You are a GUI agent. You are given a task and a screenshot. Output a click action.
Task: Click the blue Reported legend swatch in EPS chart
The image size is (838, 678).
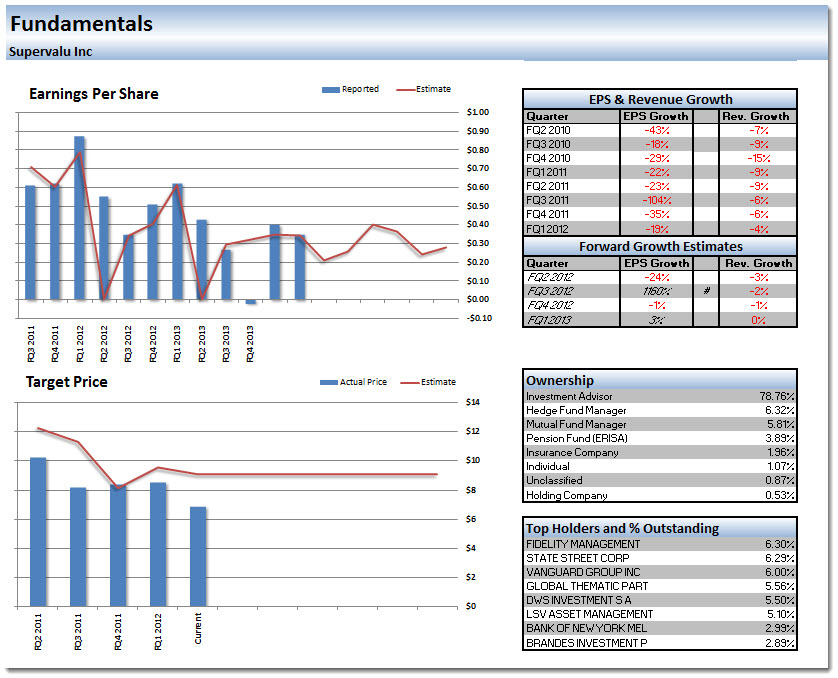pyautogui.click(x=330, y=90)
